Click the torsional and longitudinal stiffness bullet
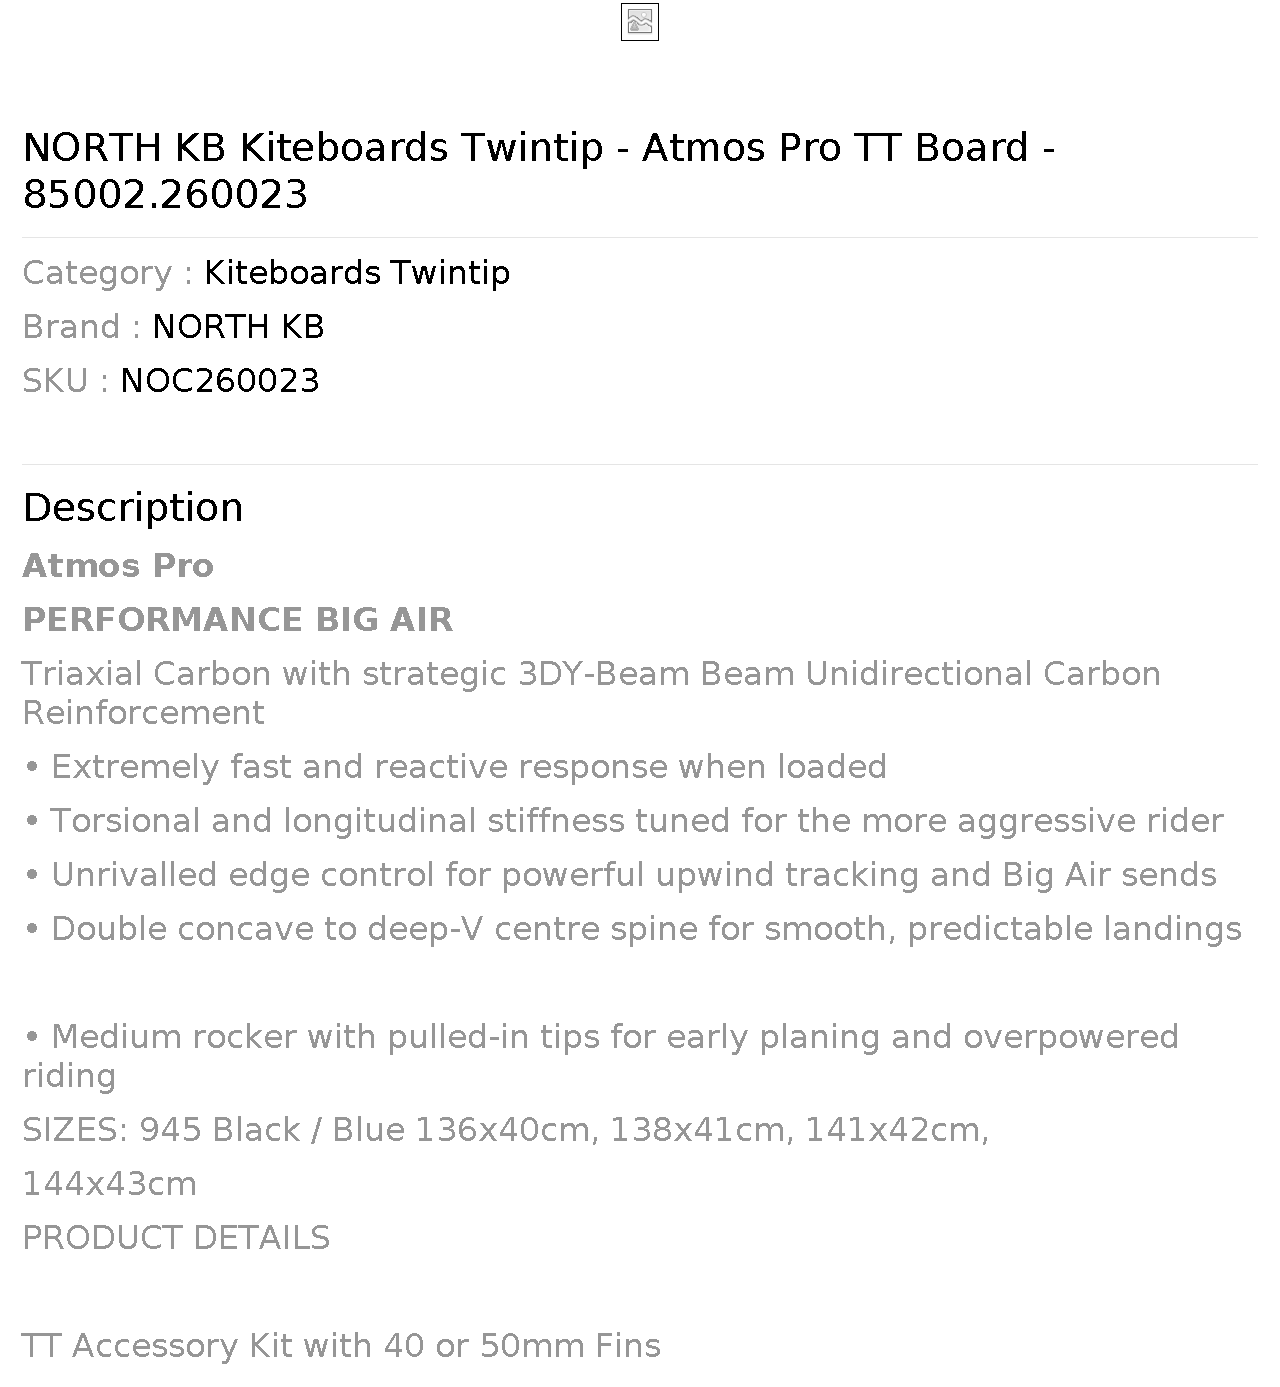1280x1387 pixels. 623,821
